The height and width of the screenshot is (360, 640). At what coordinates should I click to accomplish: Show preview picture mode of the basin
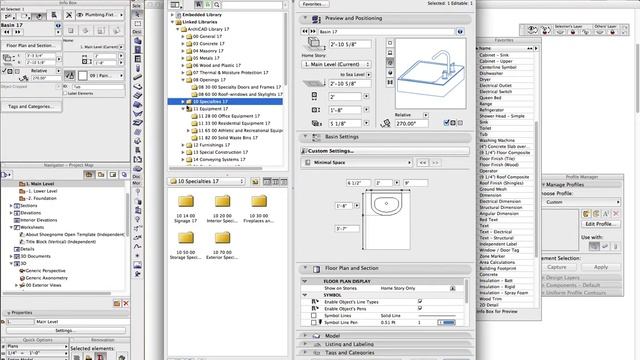390,82
